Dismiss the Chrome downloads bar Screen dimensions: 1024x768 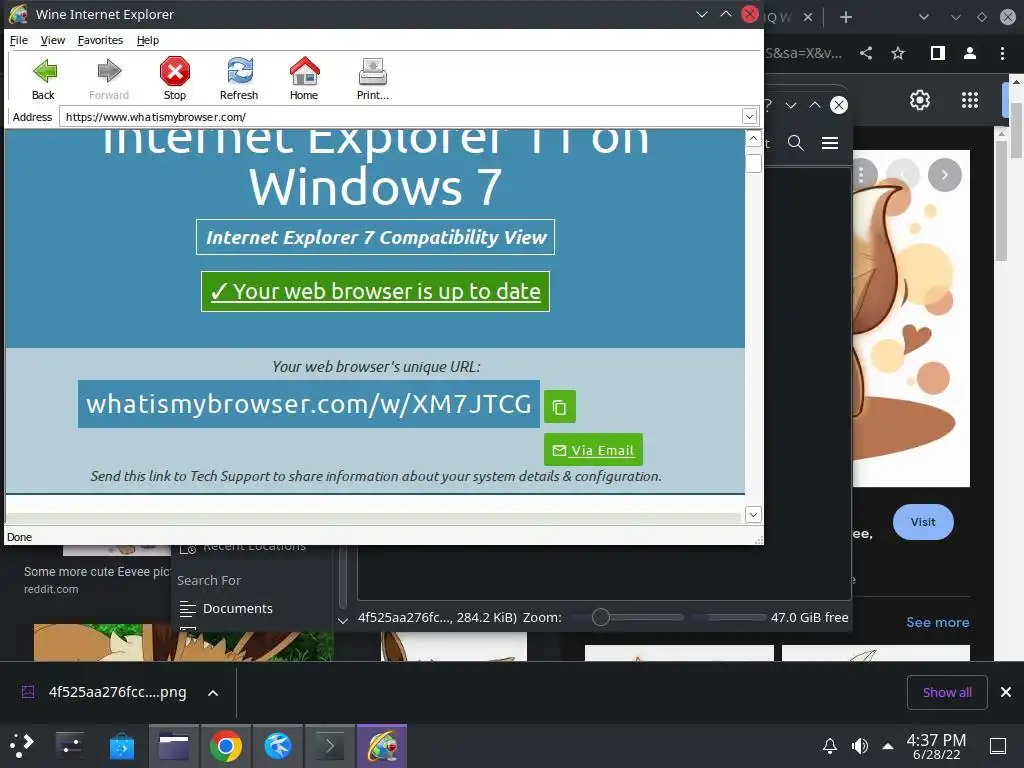[1006, 692]
